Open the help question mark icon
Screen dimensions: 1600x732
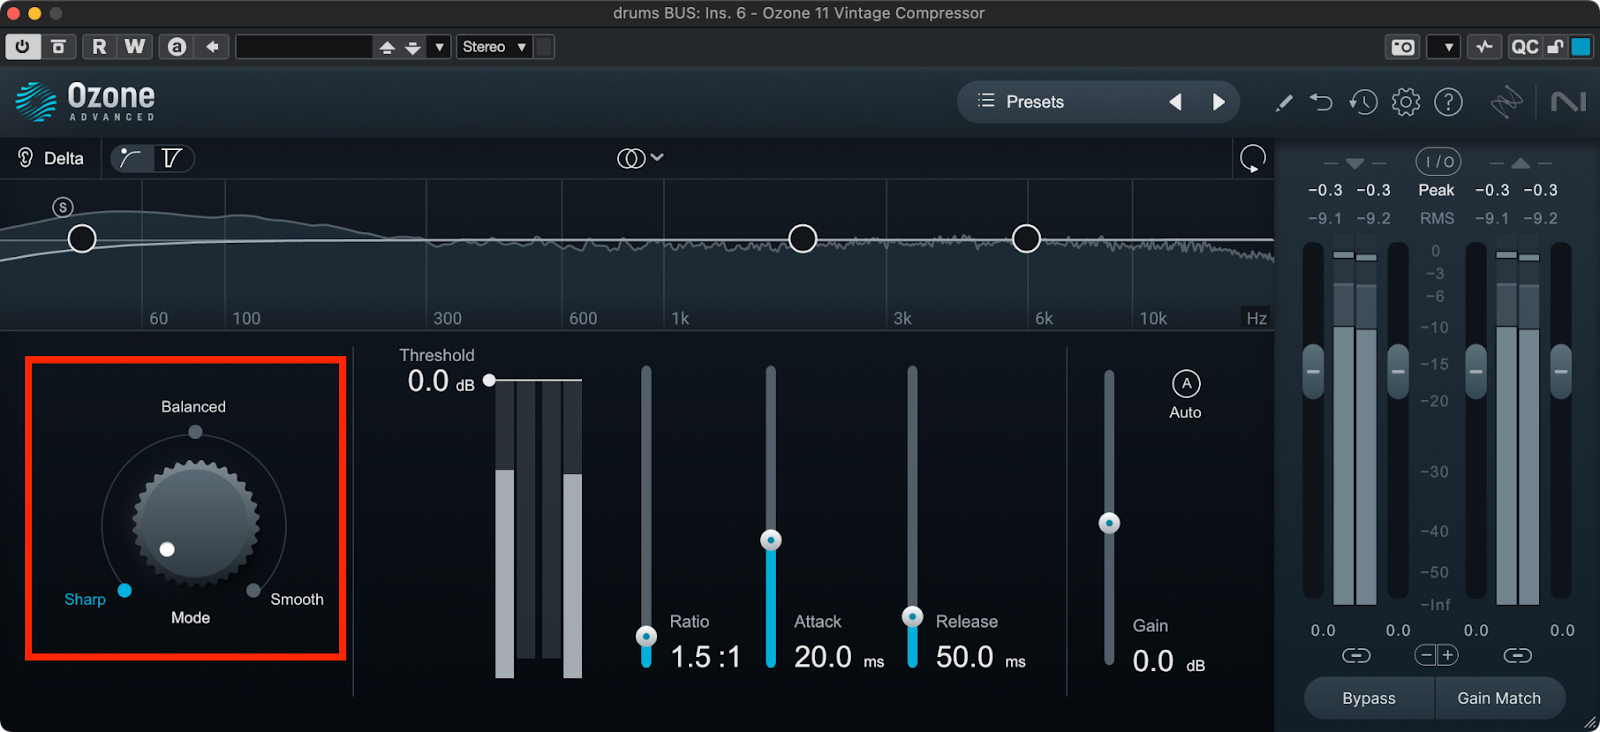(1448, 102)
